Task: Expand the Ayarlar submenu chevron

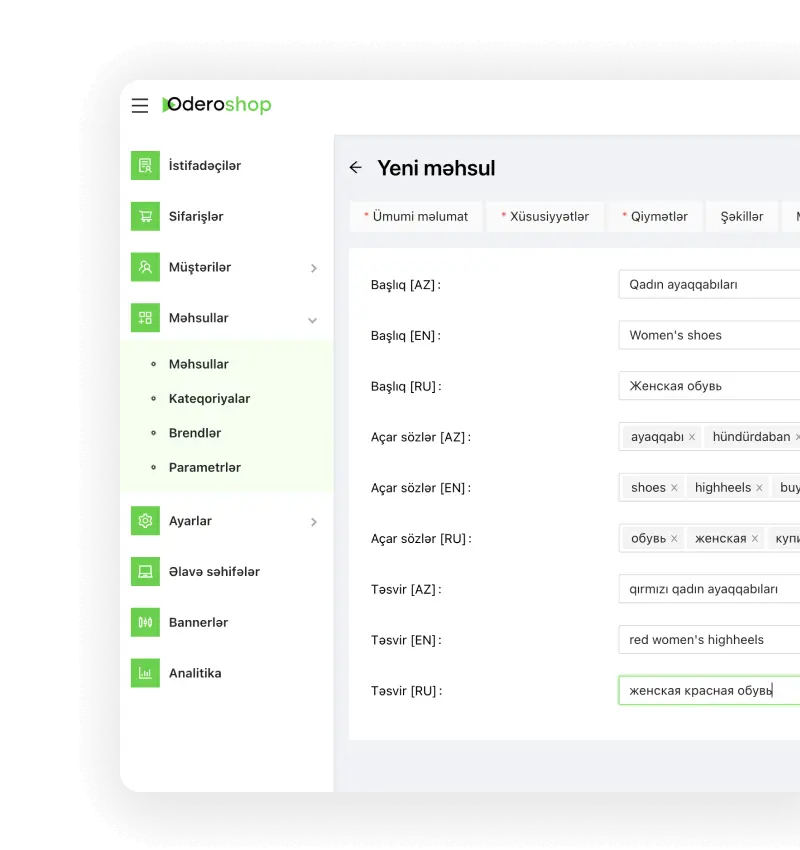Action: [313, 522]
